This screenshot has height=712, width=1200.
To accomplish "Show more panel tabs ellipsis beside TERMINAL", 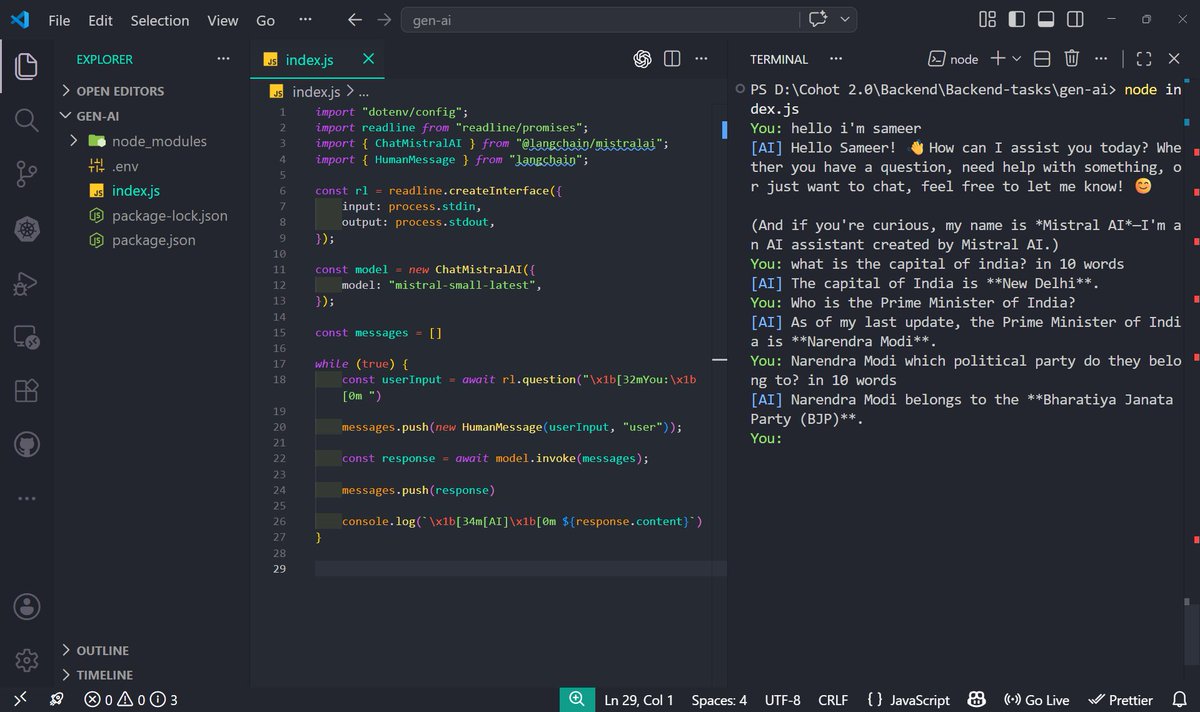I will (836, 59).
